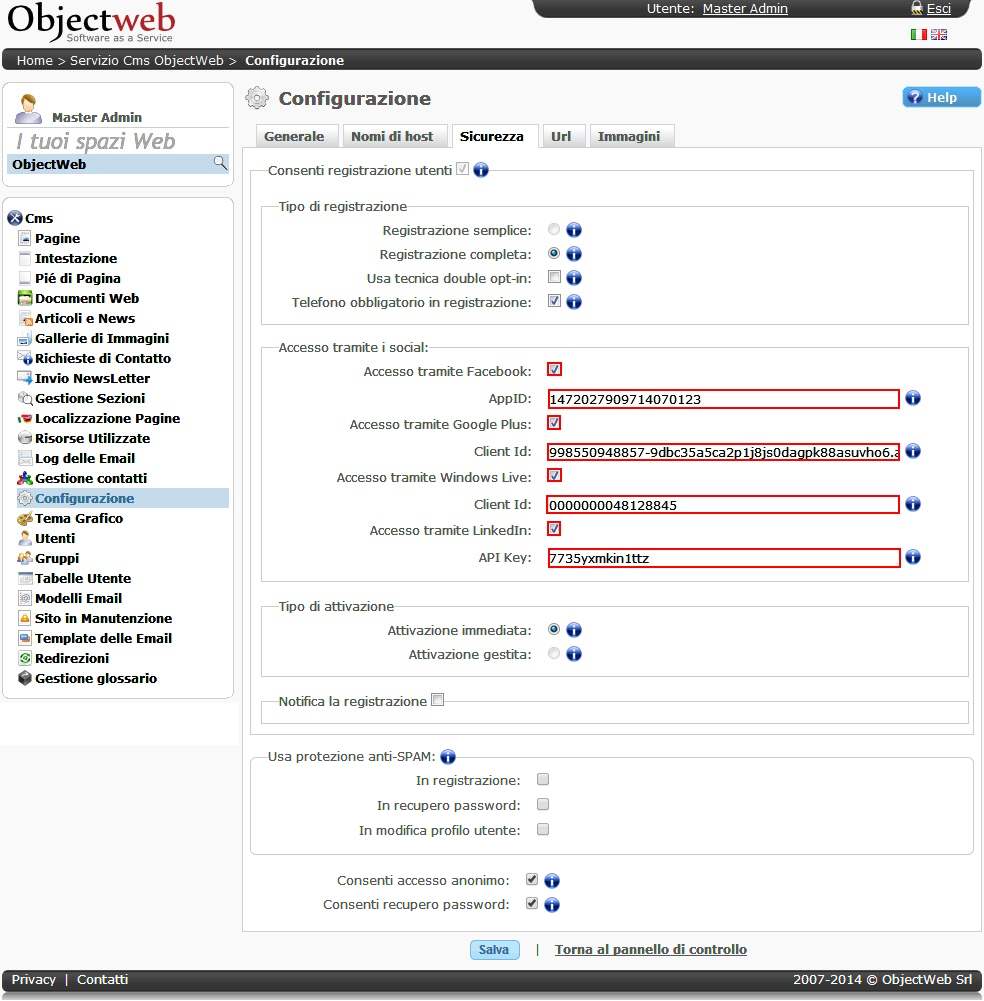Open the Immagini tab
This screenshot has height=1001, width=984.
point(629,136)
